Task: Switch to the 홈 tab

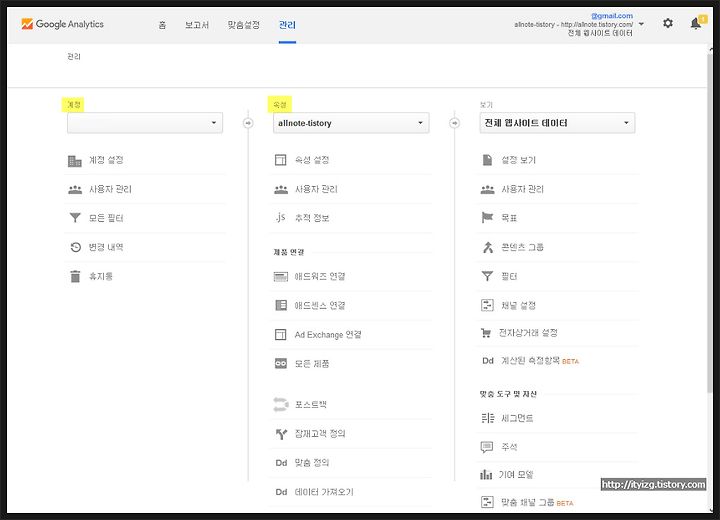Action: (162, 25)
